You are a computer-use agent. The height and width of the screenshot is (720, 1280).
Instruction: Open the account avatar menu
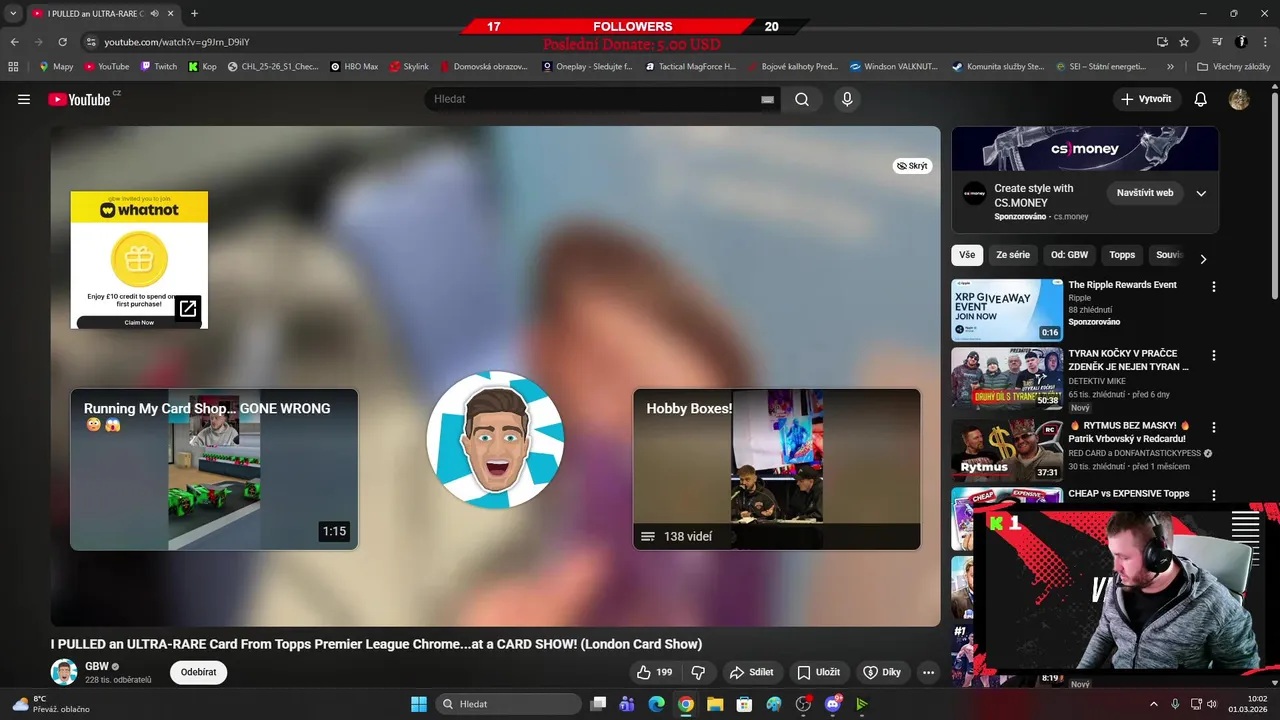(1239, 99)
